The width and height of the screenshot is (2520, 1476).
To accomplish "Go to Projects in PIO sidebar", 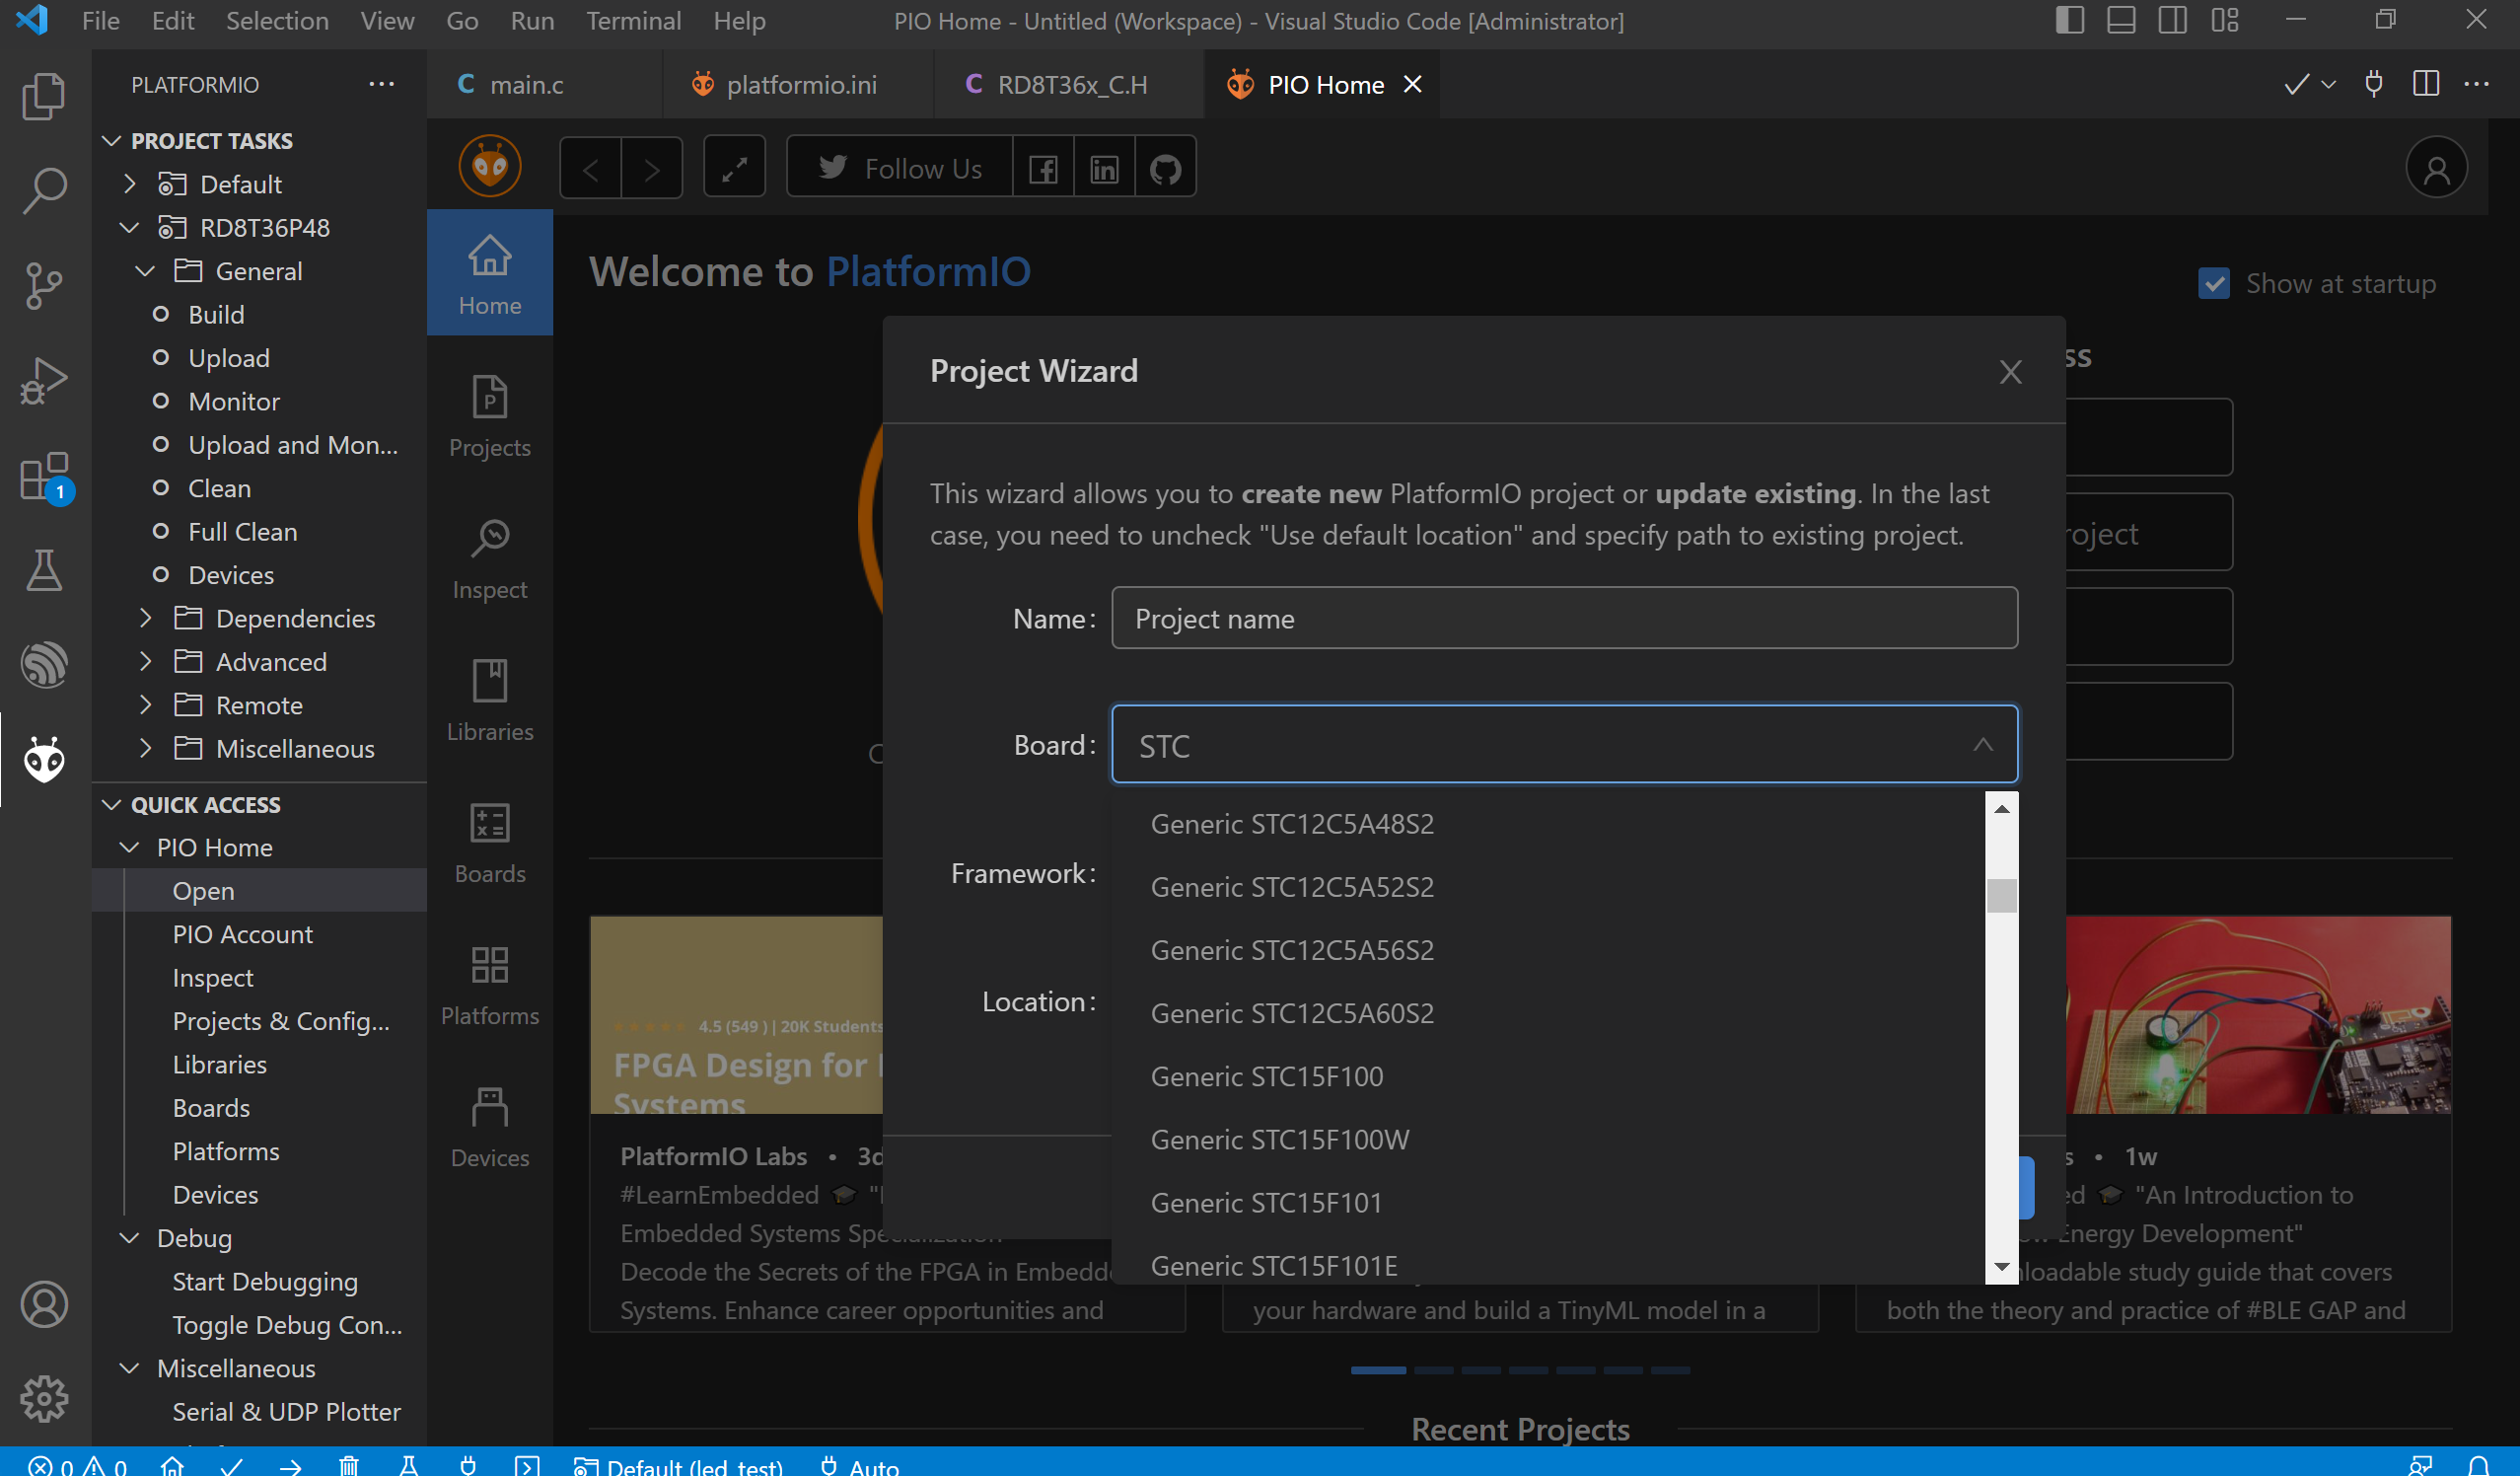I will (x=490, y=416).
